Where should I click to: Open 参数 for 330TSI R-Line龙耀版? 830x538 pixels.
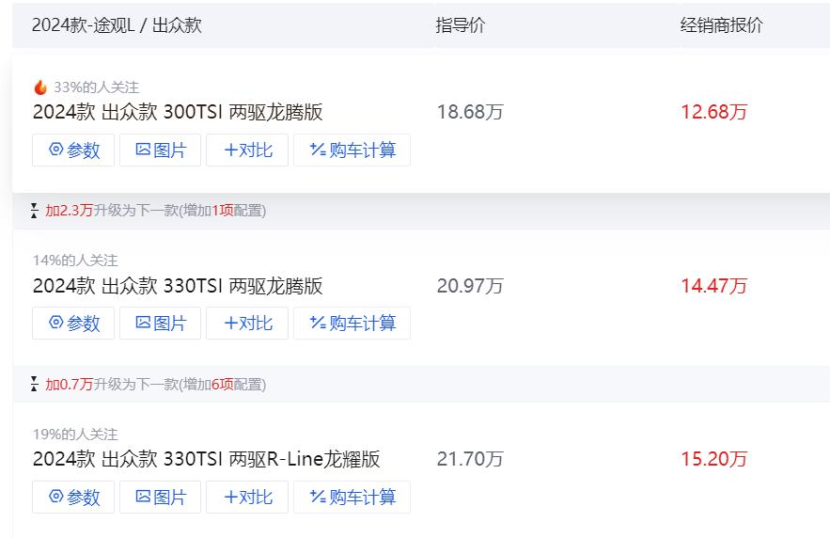pos(73,497)
